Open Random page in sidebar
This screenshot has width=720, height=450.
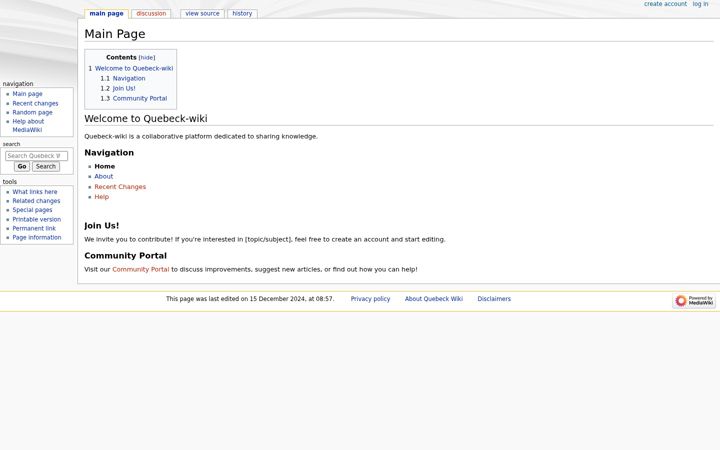pyautogui.click(x=33, y=112)
